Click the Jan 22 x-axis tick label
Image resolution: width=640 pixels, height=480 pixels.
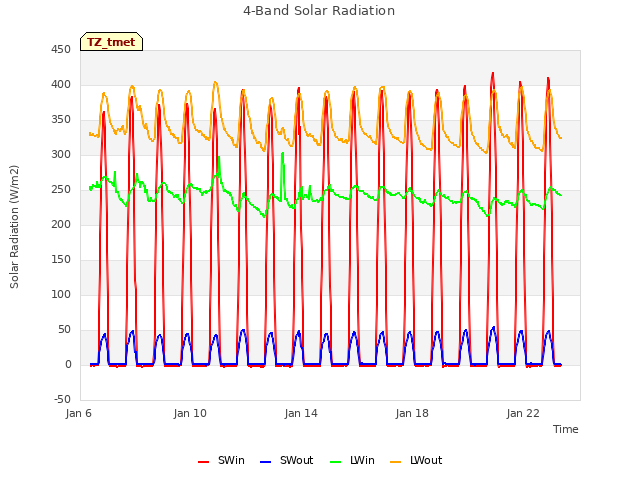(523, 413)
